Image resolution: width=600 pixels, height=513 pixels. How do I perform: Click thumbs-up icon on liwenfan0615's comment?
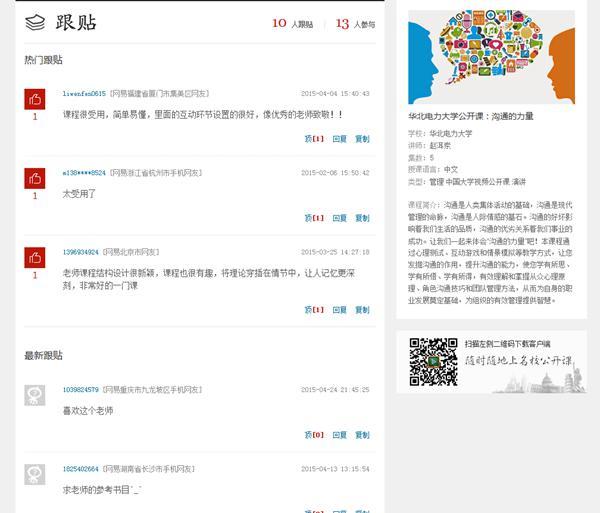coord(35,99)
